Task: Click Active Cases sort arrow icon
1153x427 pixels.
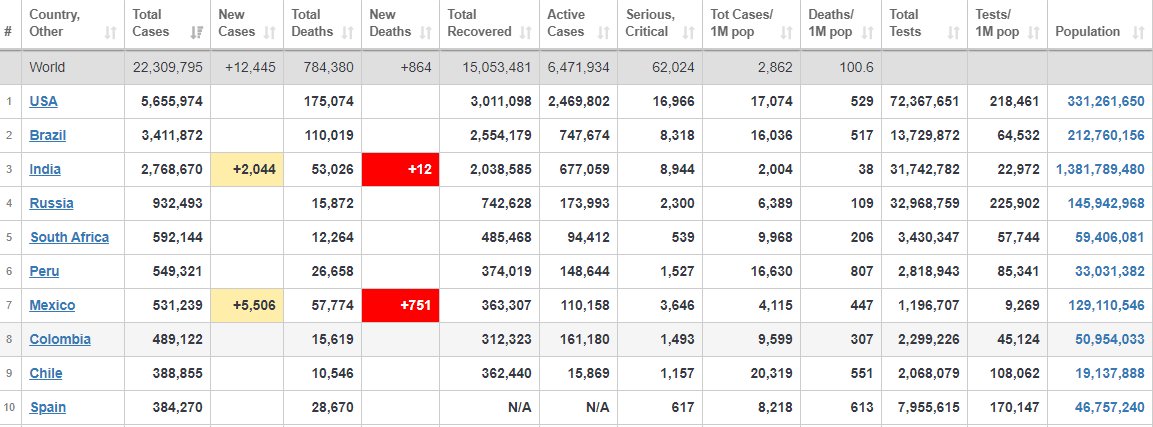Action: click(604, 32)
